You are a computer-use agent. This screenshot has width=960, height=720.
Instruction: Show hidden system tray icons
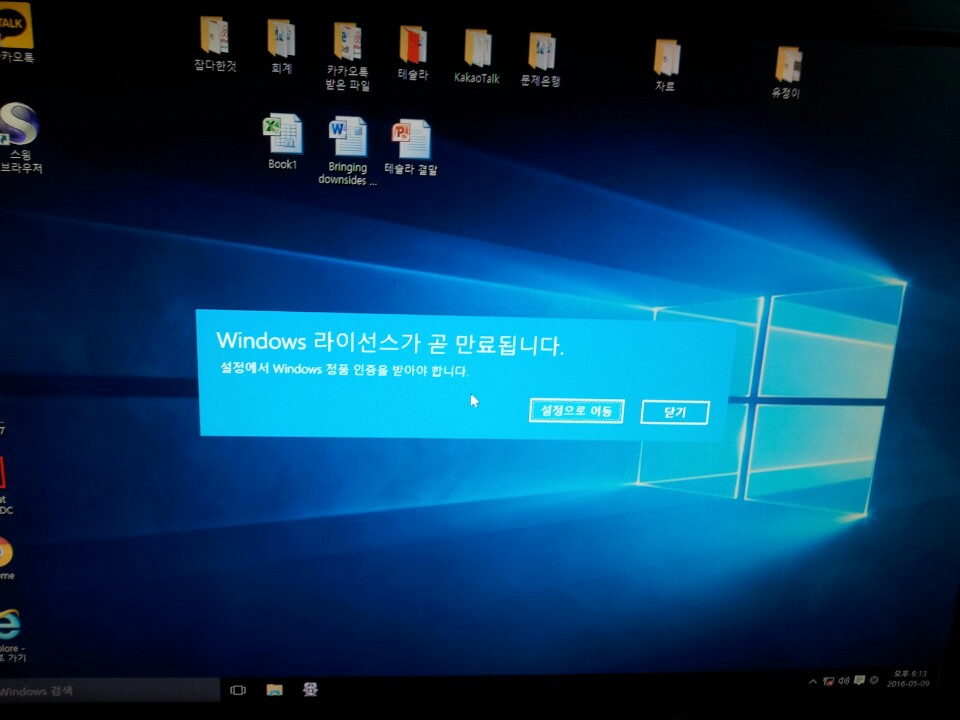coord(812,681)
